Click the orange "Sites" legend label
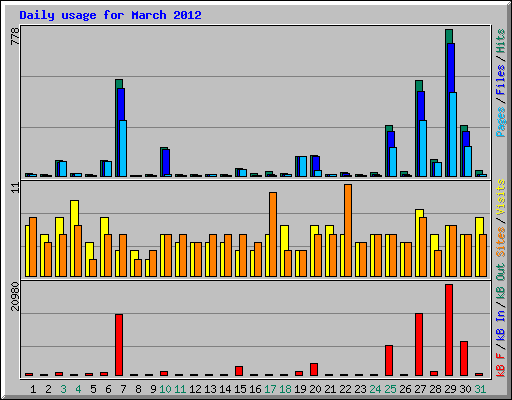This screenshot has width=512, height=400. point(500,242)
